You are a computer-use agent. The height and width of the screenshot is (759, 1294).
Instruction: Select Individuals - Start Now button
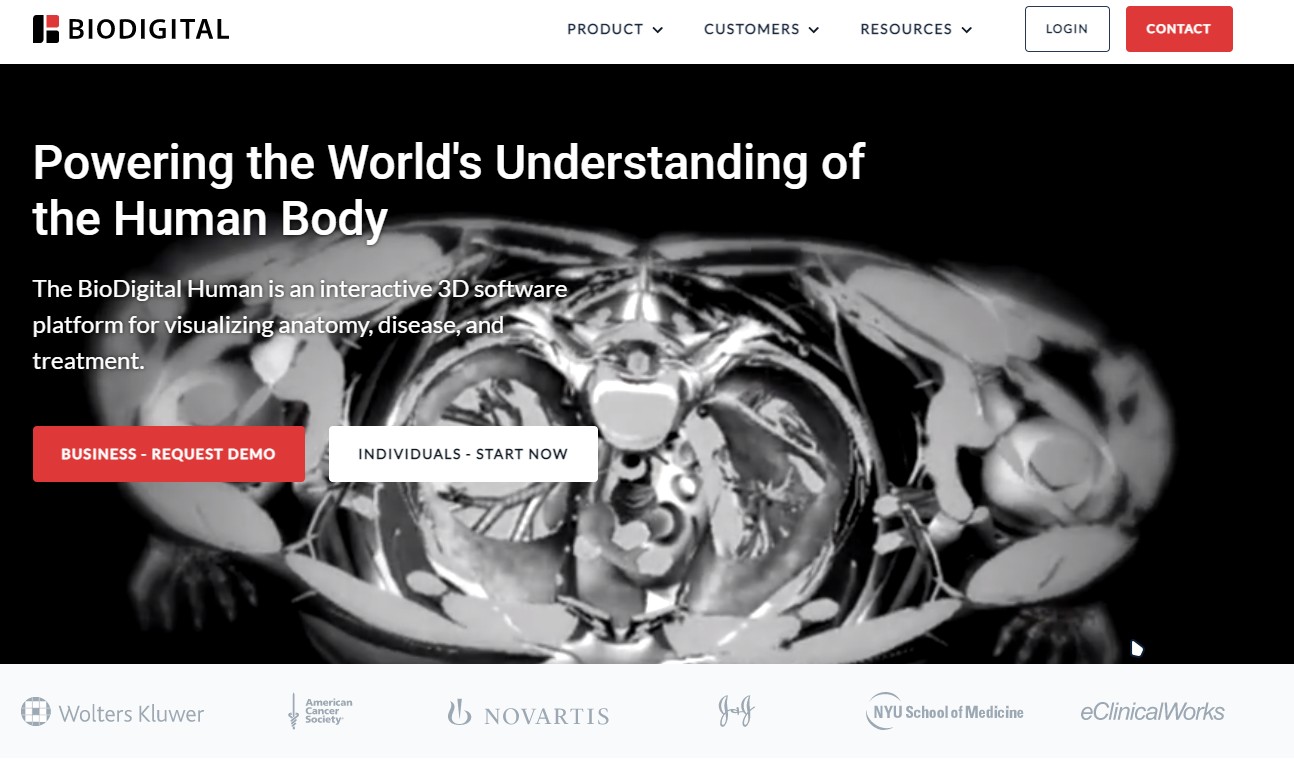463,454
